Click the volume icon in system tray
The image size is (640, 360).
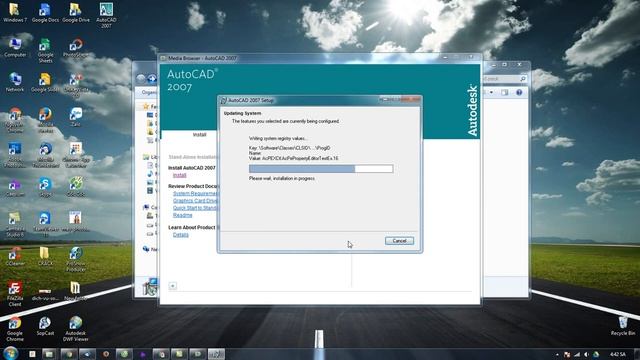[586, 354]
